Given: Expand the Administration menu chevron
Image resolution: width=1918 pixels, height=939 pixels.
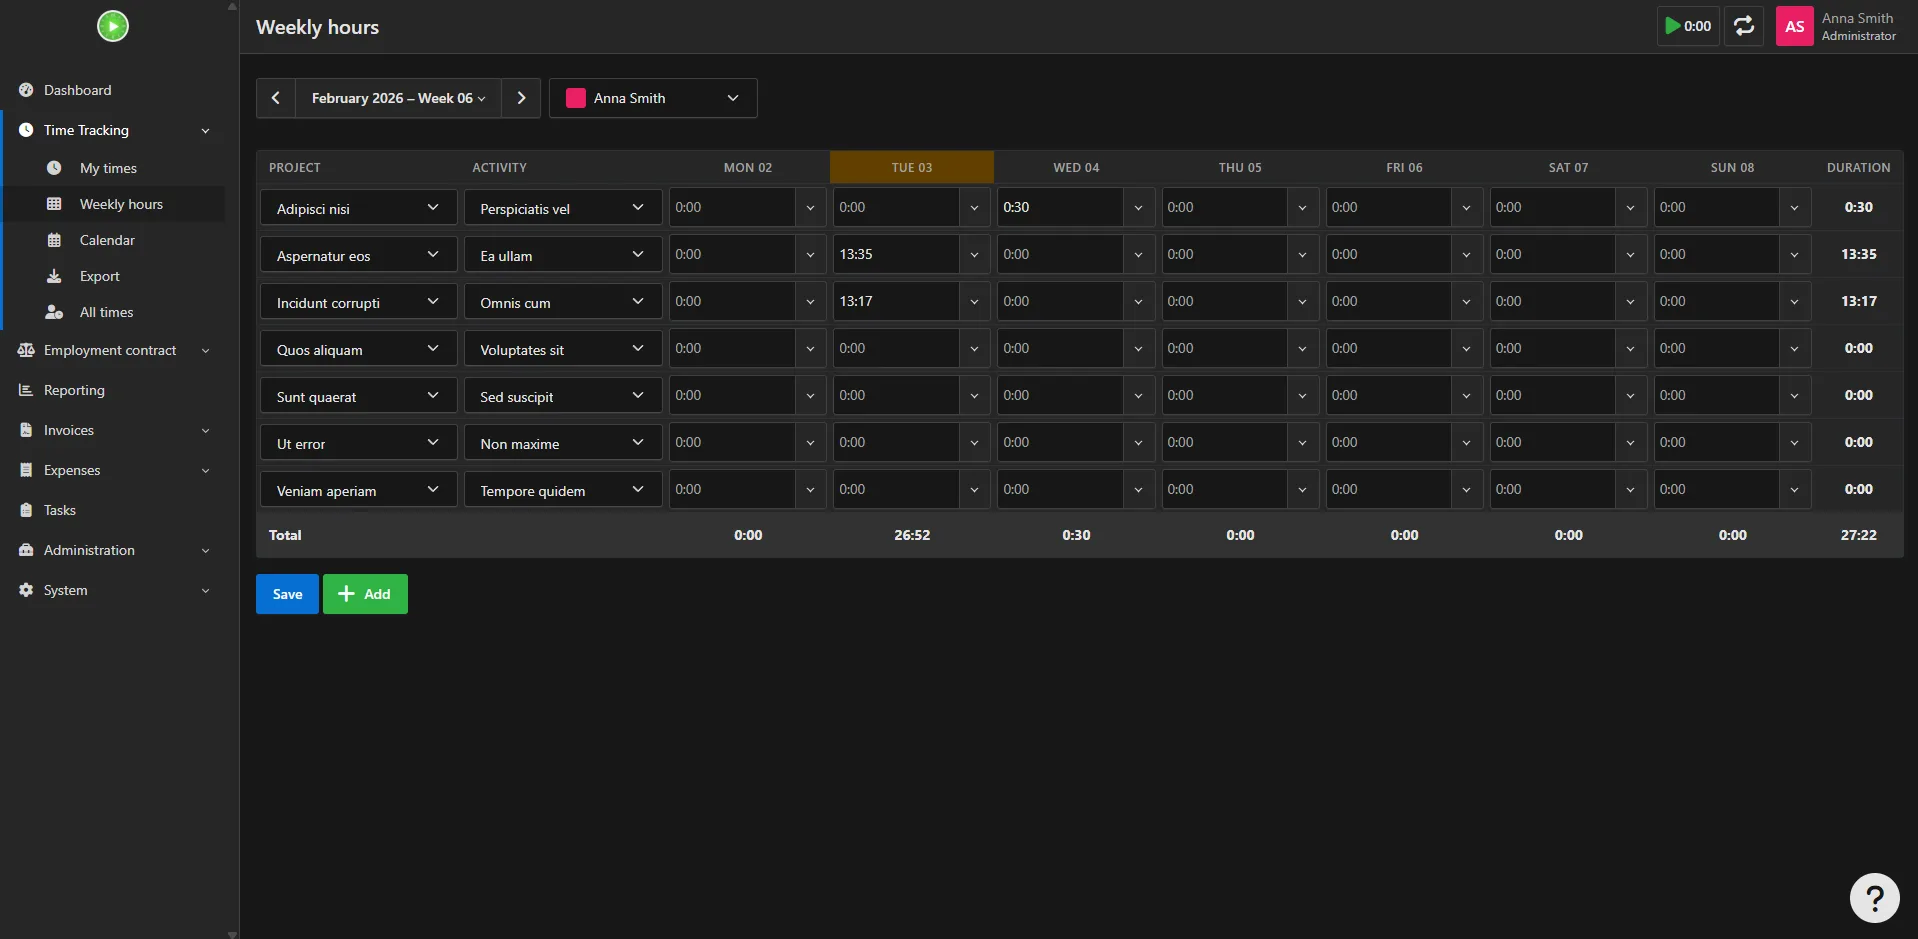Looking at the screenshot, I should pos(205,551).
